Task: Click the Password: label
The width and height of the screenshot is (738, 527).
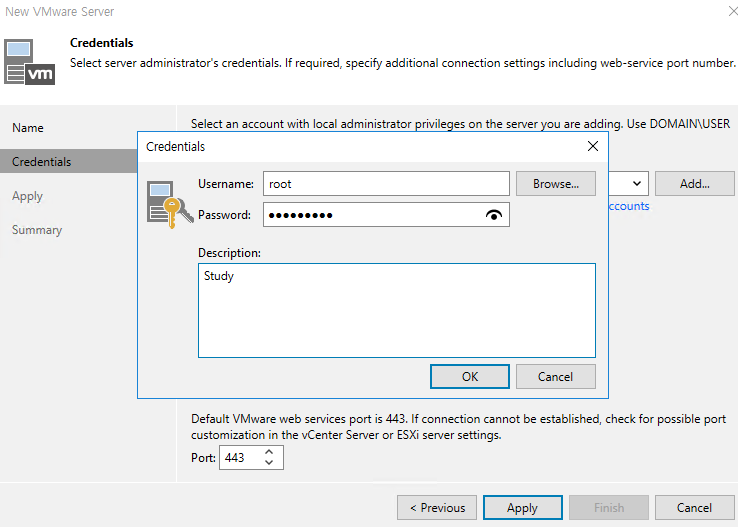Action: [x=225, y=215]
